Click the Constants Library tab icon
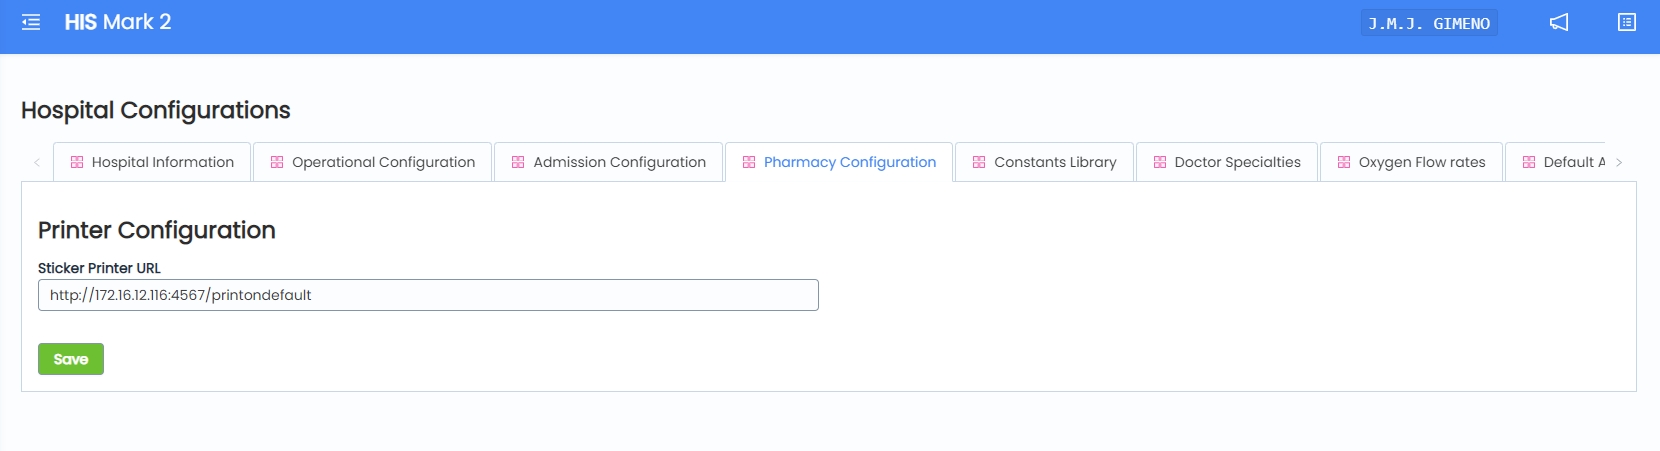Viewport: 1660px width, 451px height. (x=979, y=162)
